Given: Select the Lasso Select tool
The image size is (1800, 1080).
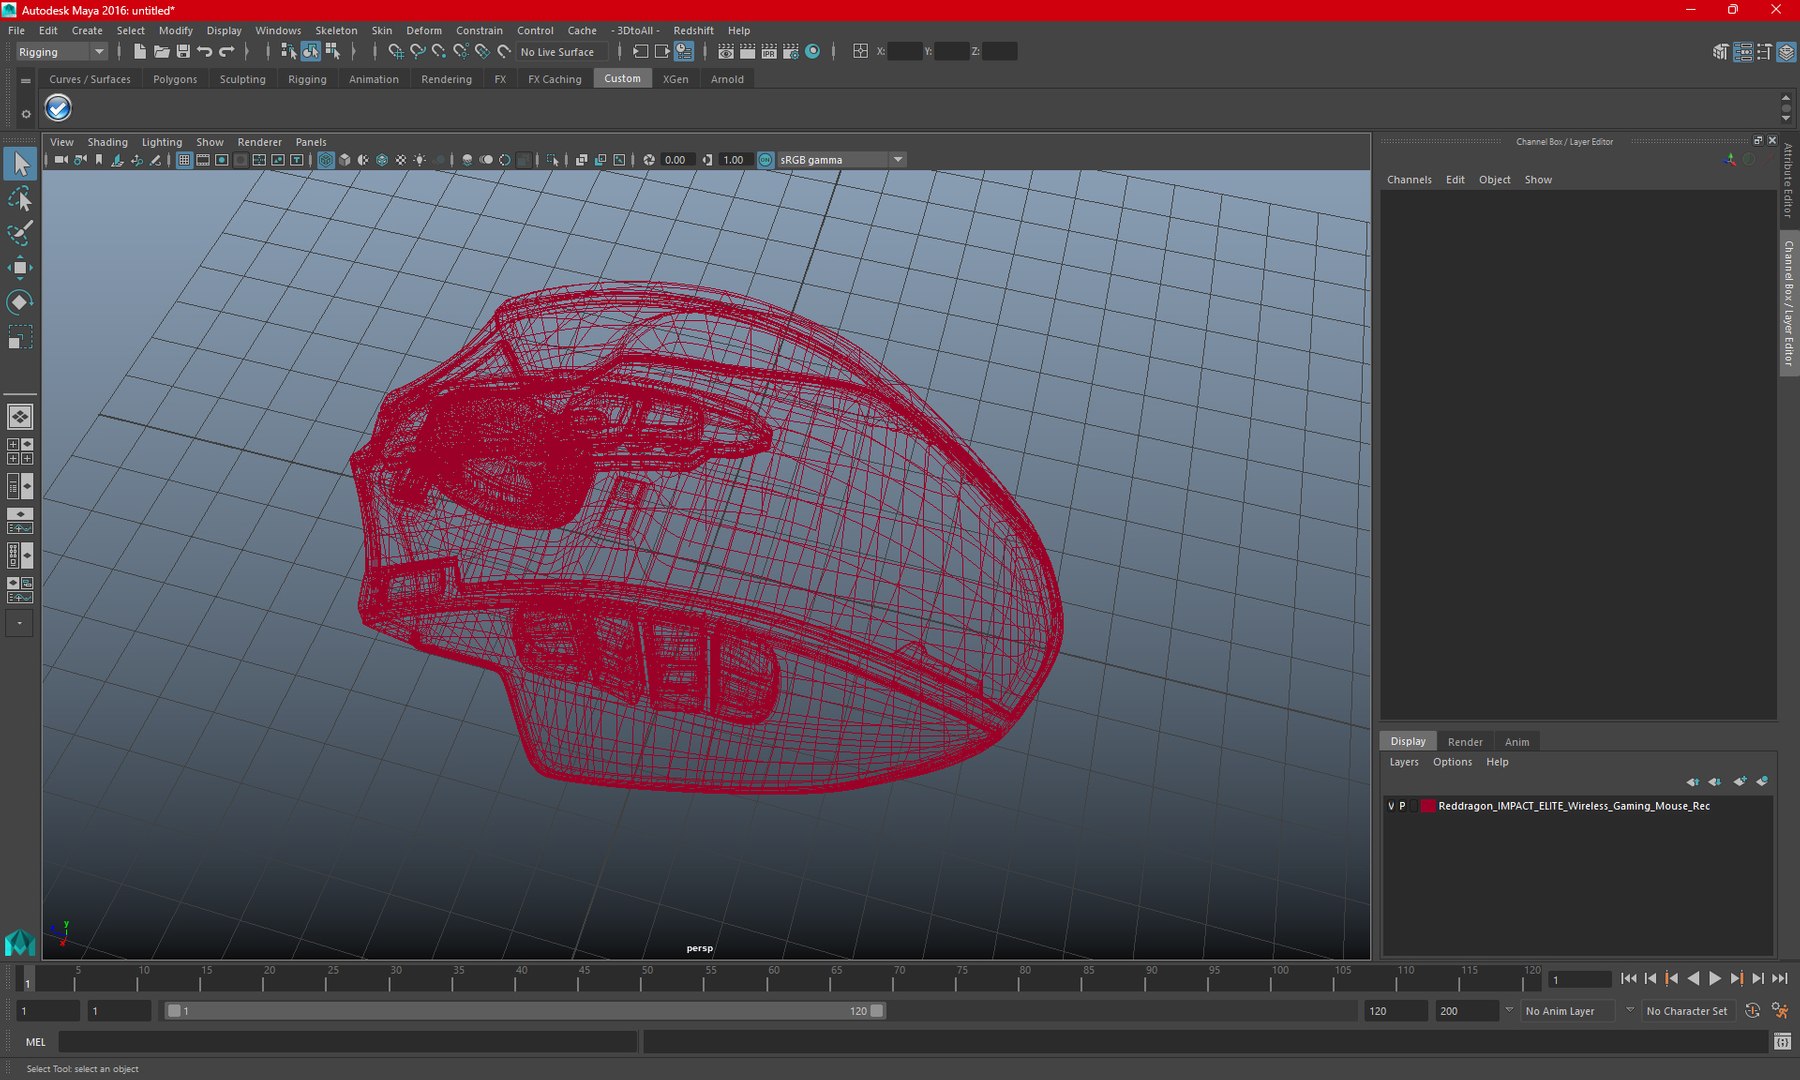Looking at the screenshot, I should [x=20, y=199].
